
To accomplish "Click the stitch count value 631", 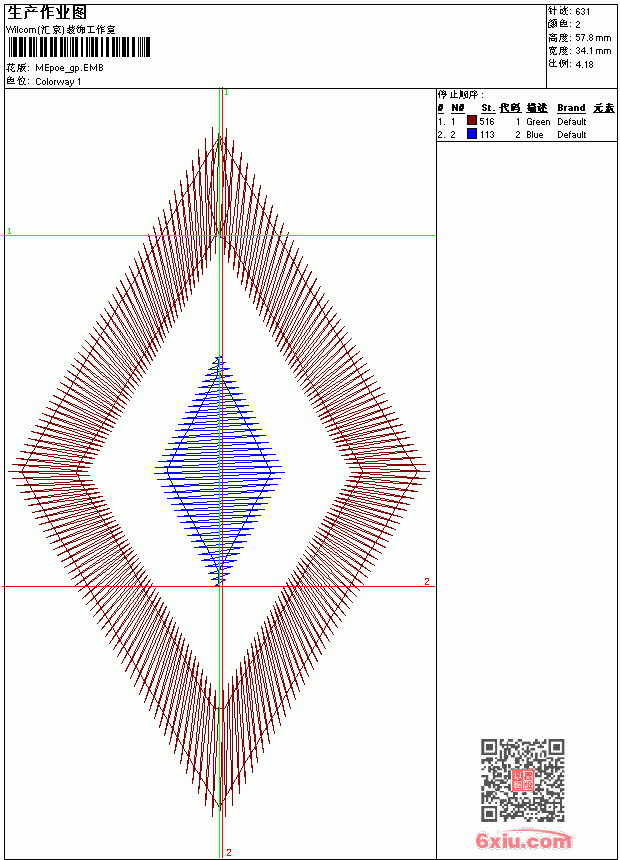I will point(583,11).
